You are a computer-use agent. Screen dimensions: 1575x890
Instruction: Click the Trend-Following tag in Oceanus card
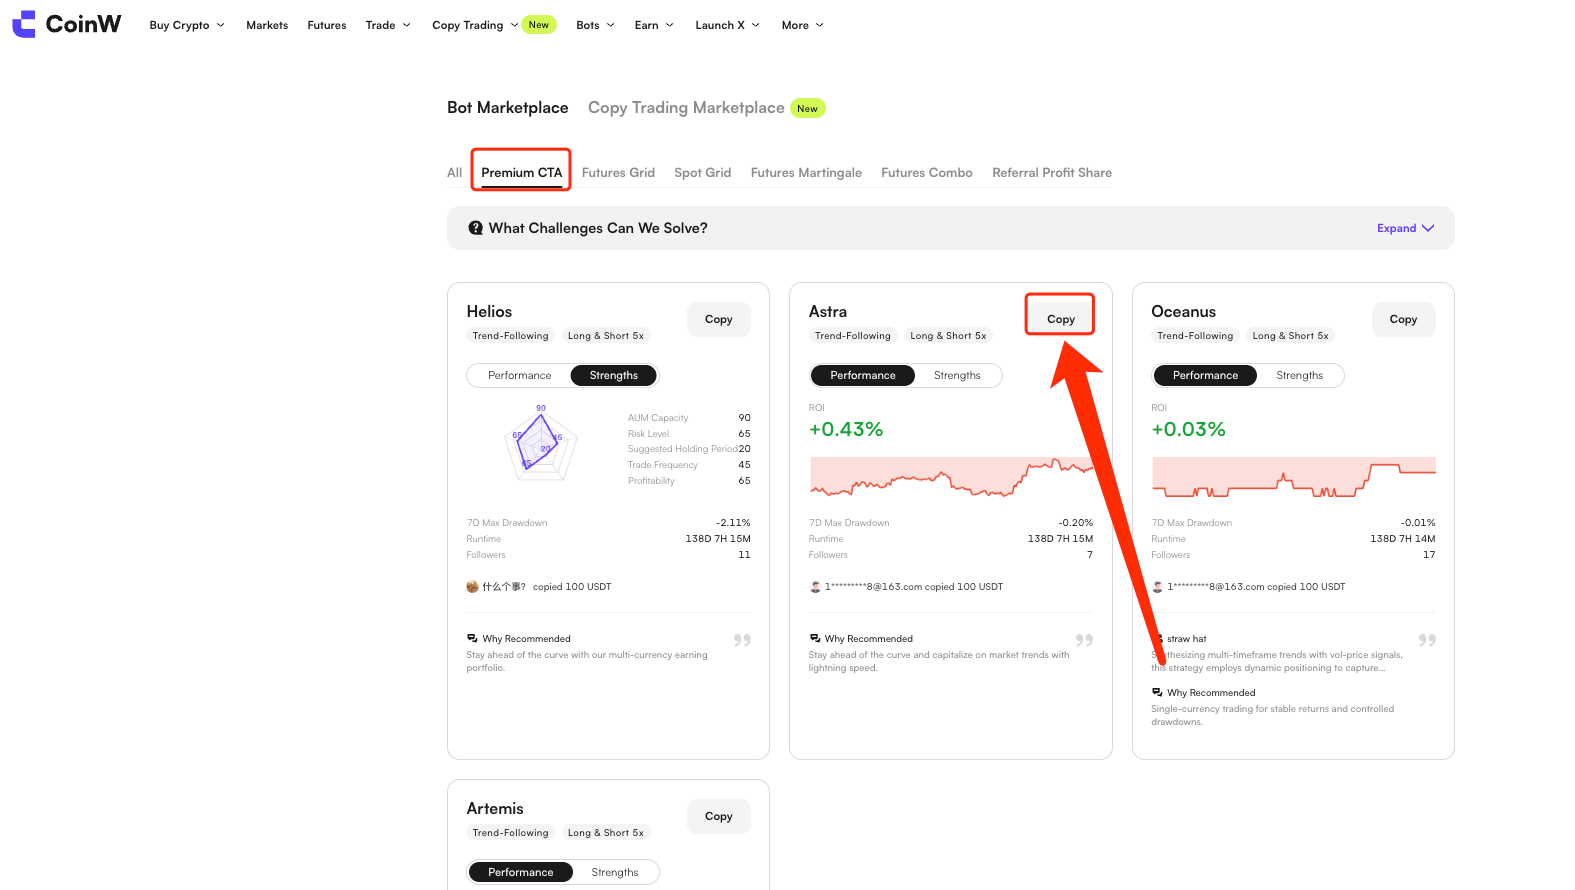[1195, 336]
